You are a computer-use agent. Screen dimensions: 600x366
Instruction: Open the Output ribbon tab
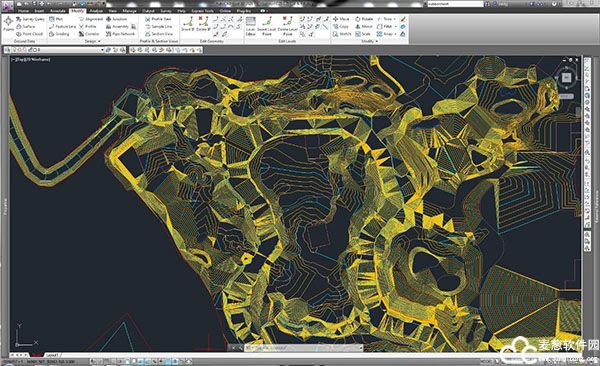[x=148, y=11]
